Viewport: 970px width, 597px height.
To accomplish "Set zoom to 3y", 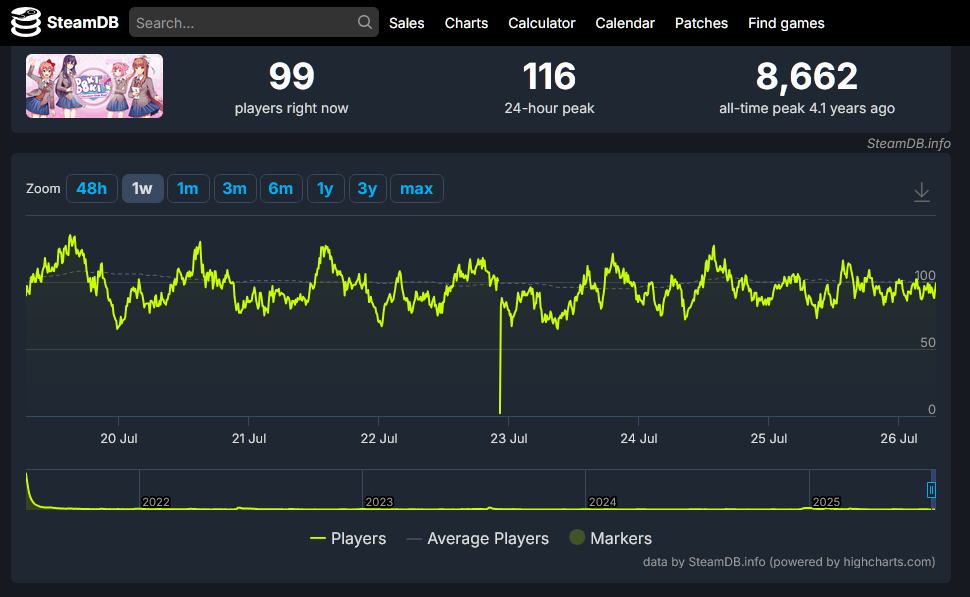I will 367,189.
